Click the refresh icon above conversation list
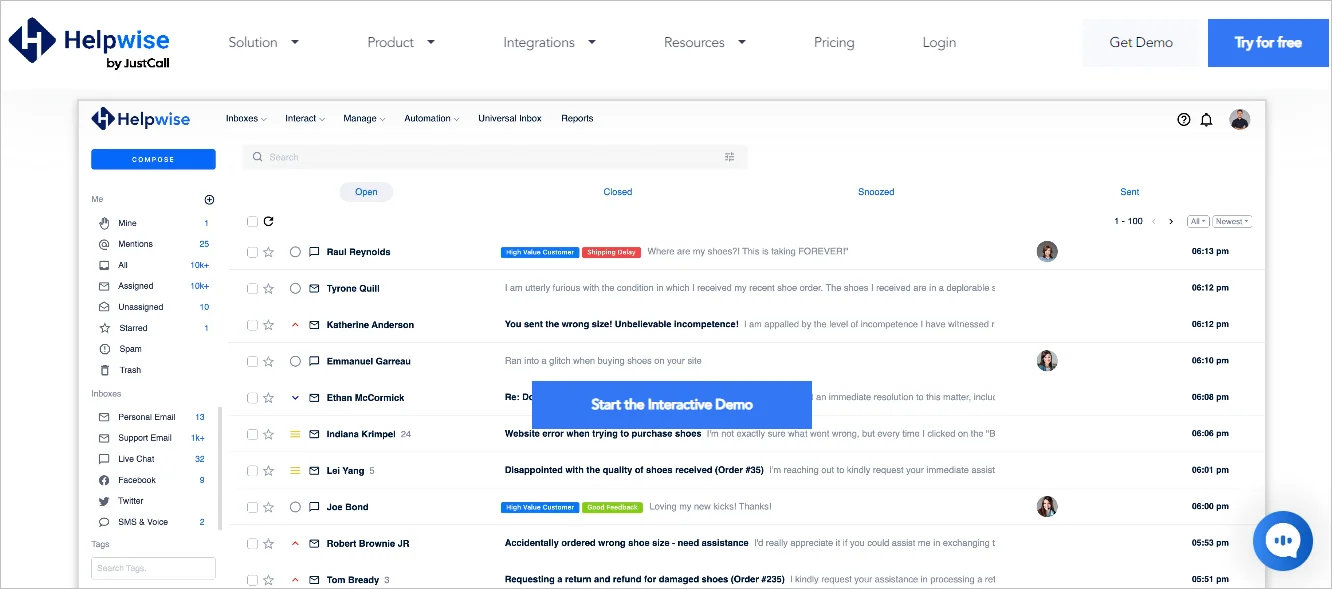1332x589 pixels. pyautogui.click(x=269, y=221)
